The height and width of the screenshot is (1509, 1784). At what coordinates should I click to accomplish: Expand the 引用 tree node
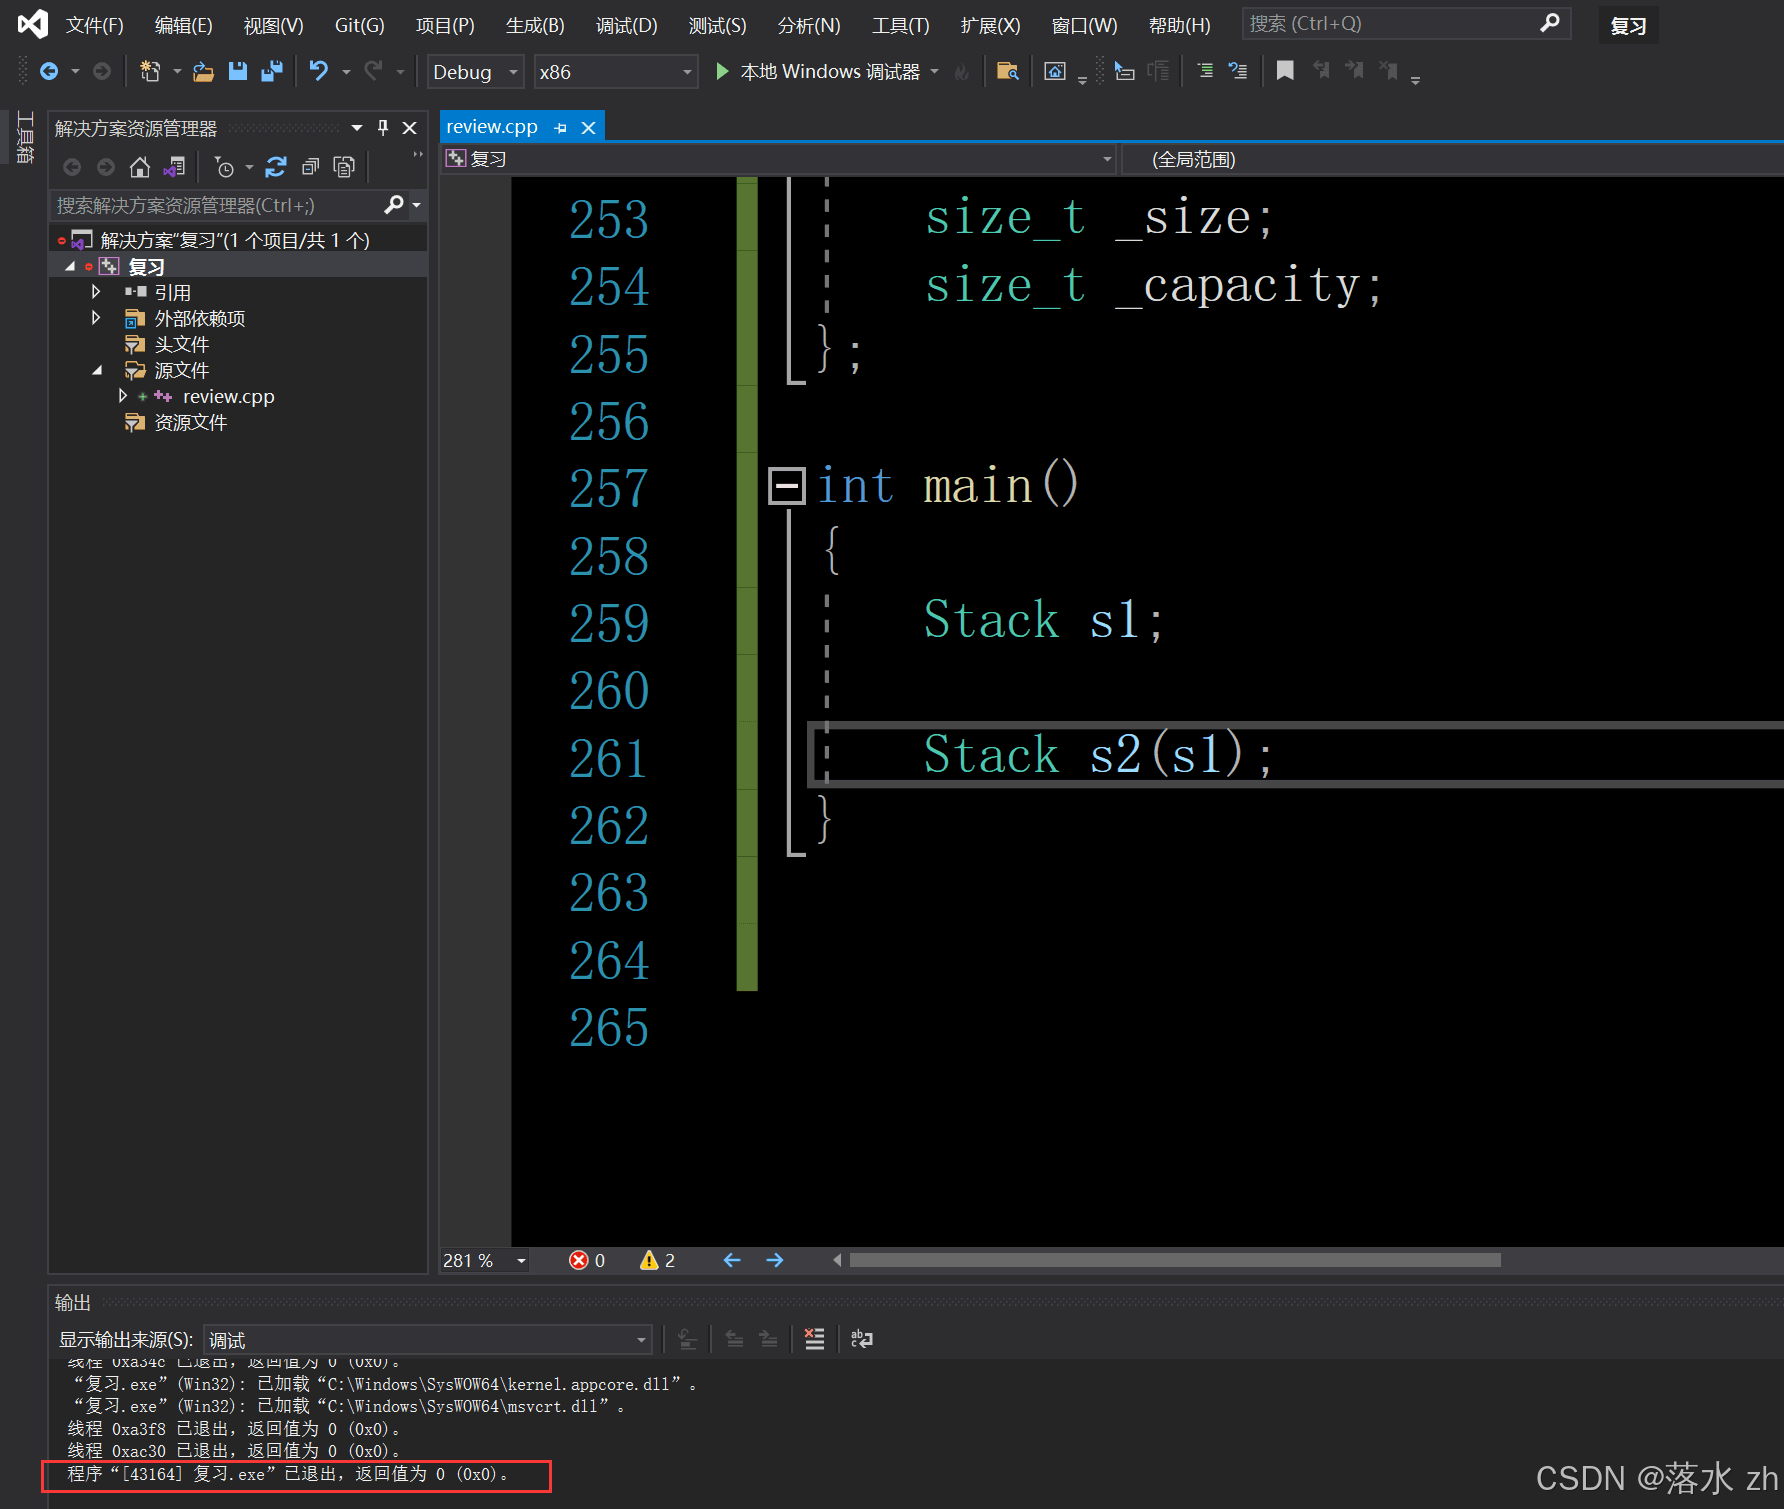tap(96, 292)
